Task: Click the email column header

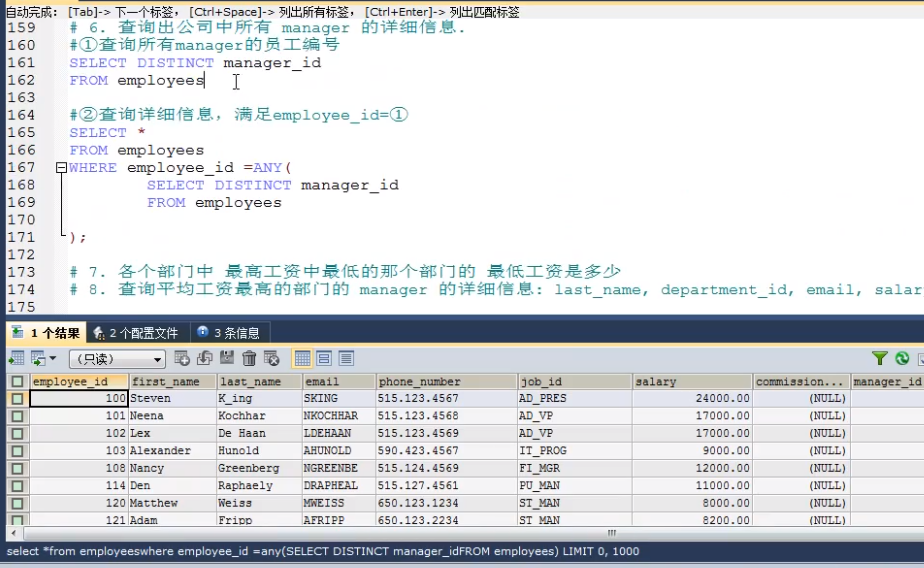Action: point(339,382)
